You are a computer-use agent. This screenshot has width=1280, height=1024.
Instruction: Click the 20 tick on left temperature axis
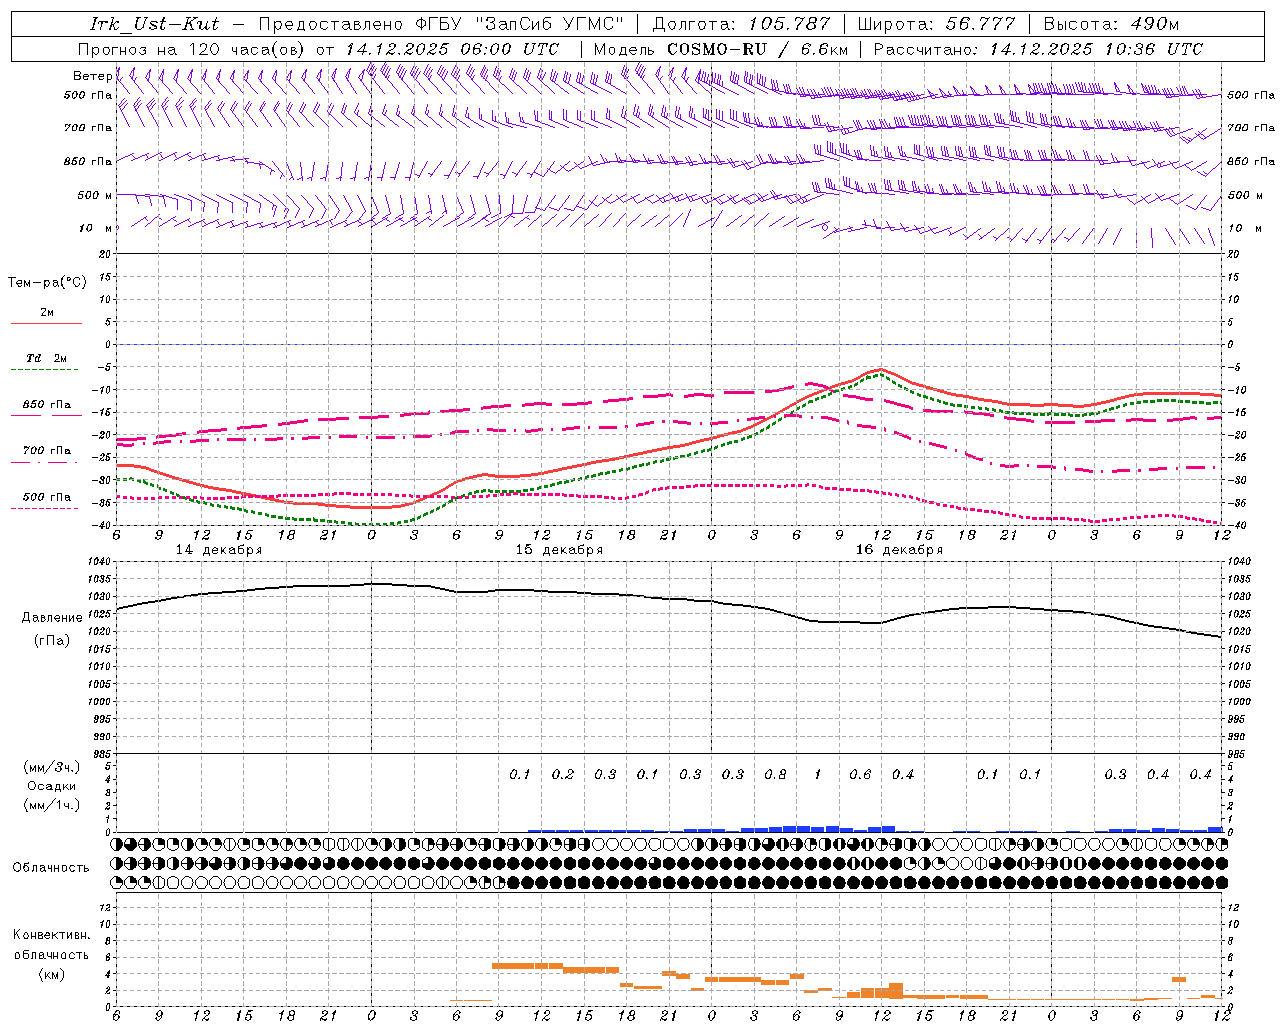click(x=104, y=254)
